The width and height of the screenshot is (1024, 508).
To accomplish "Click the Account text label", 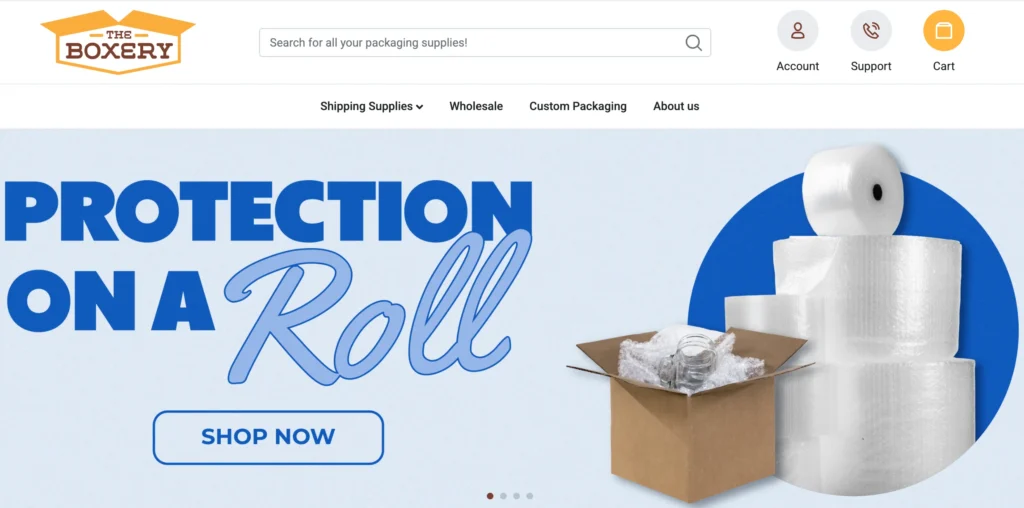I will pyautogui.click(x=797, y=67).
